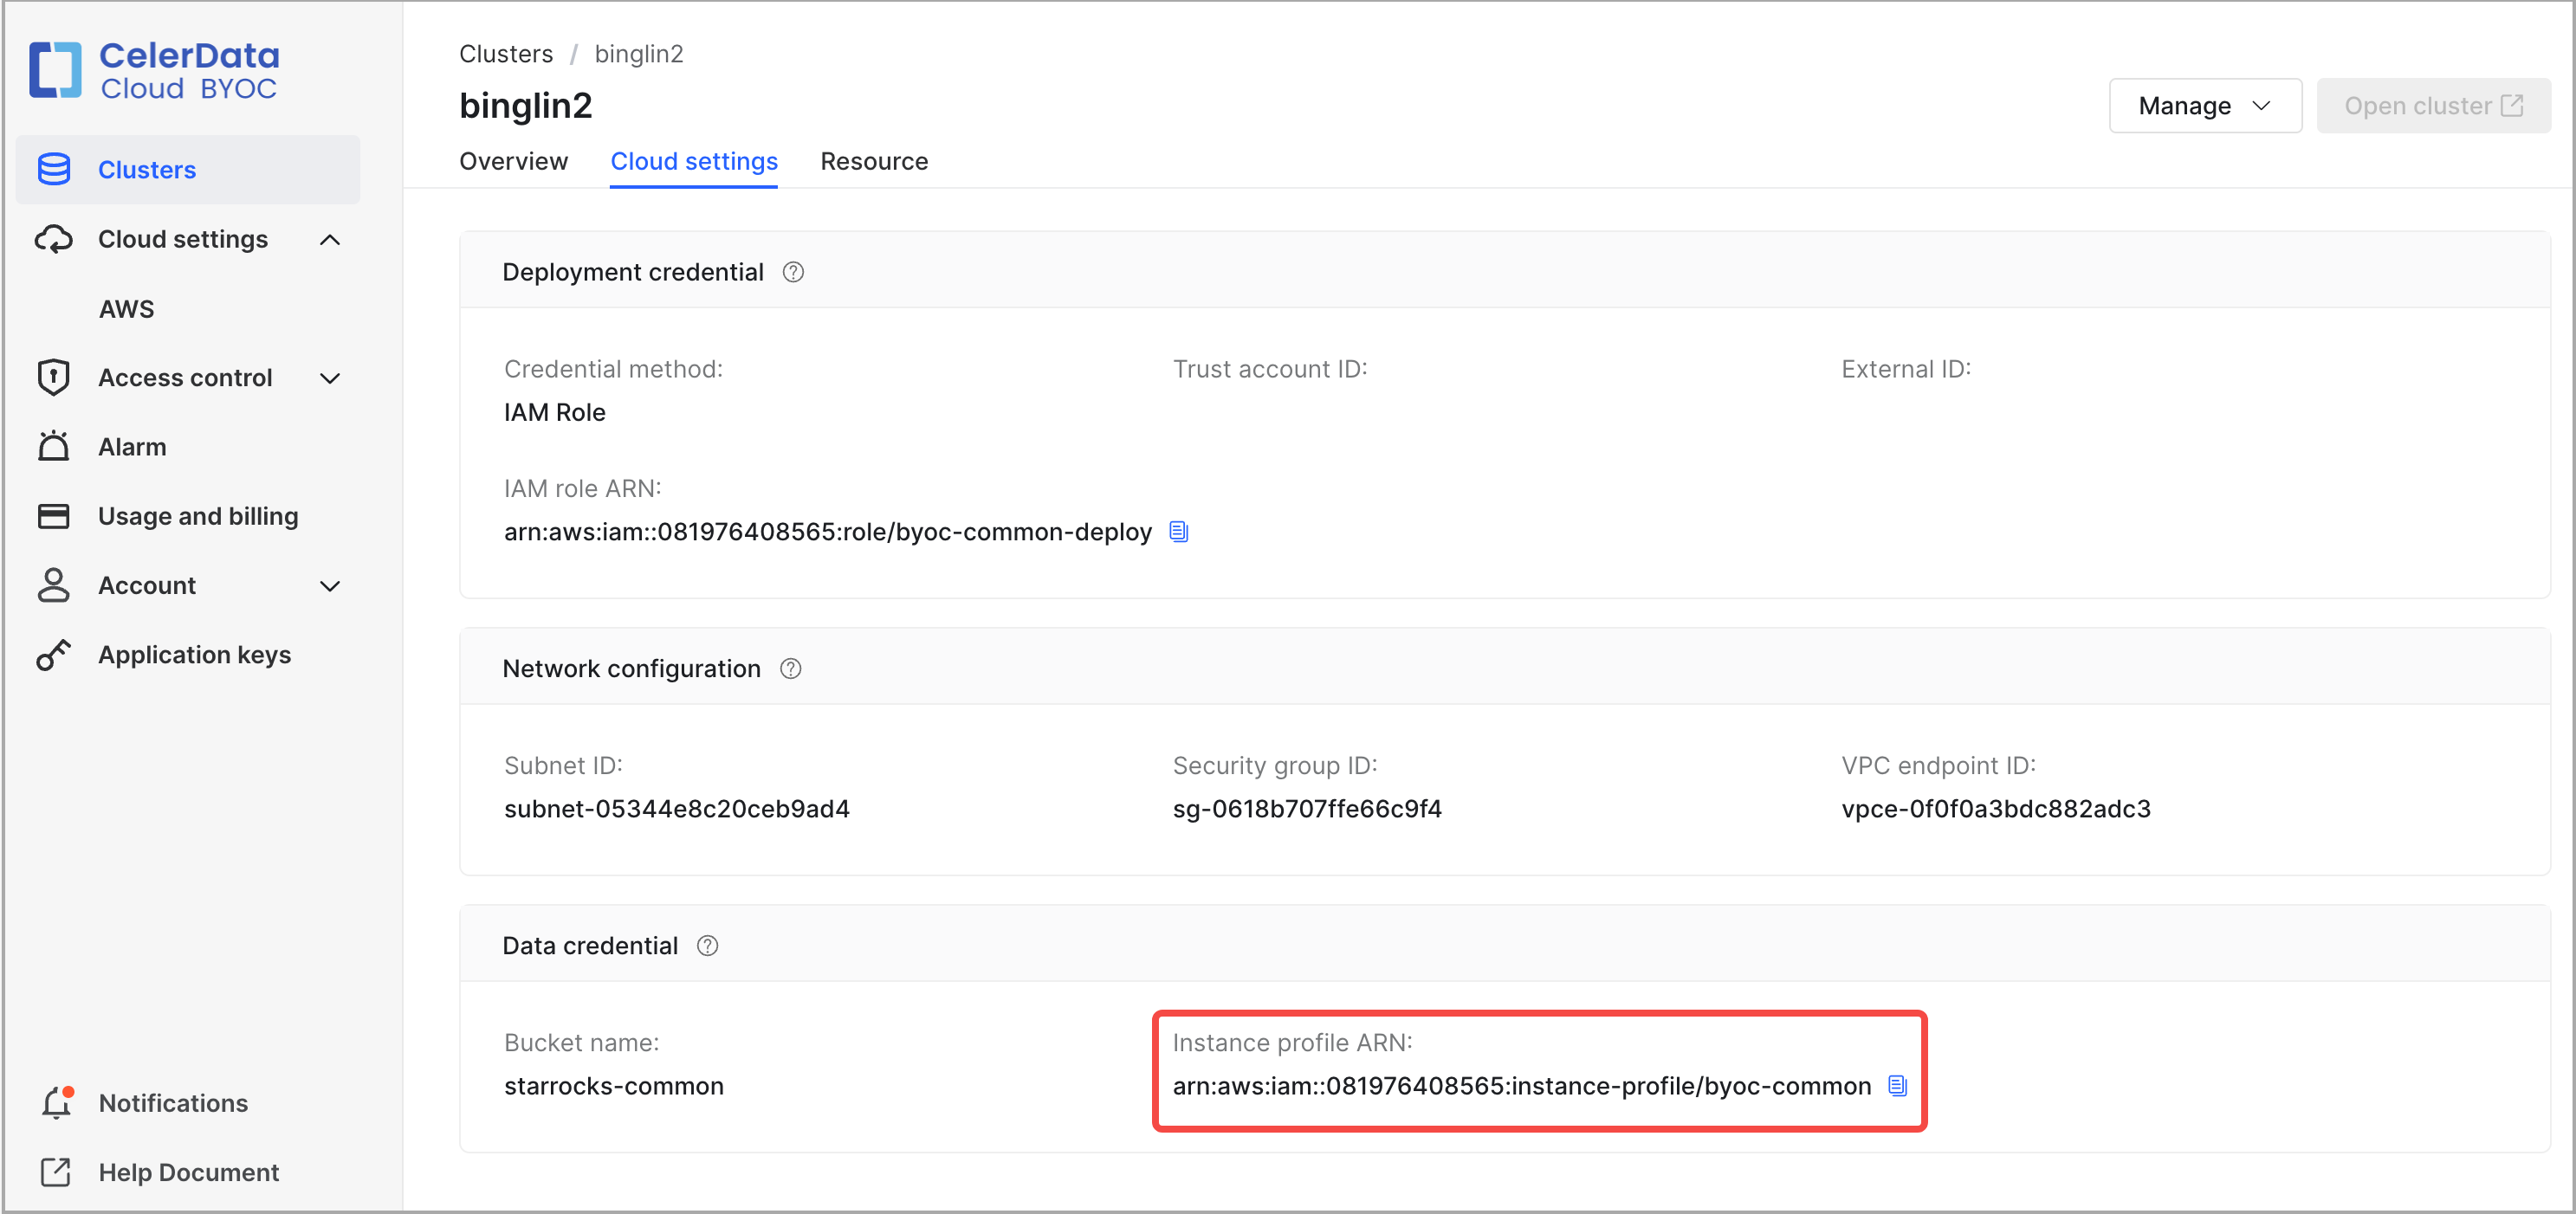The height and width of the screenshot is (1214, 2576).
Task: Expand the Access control section
Action: (330, 377)
